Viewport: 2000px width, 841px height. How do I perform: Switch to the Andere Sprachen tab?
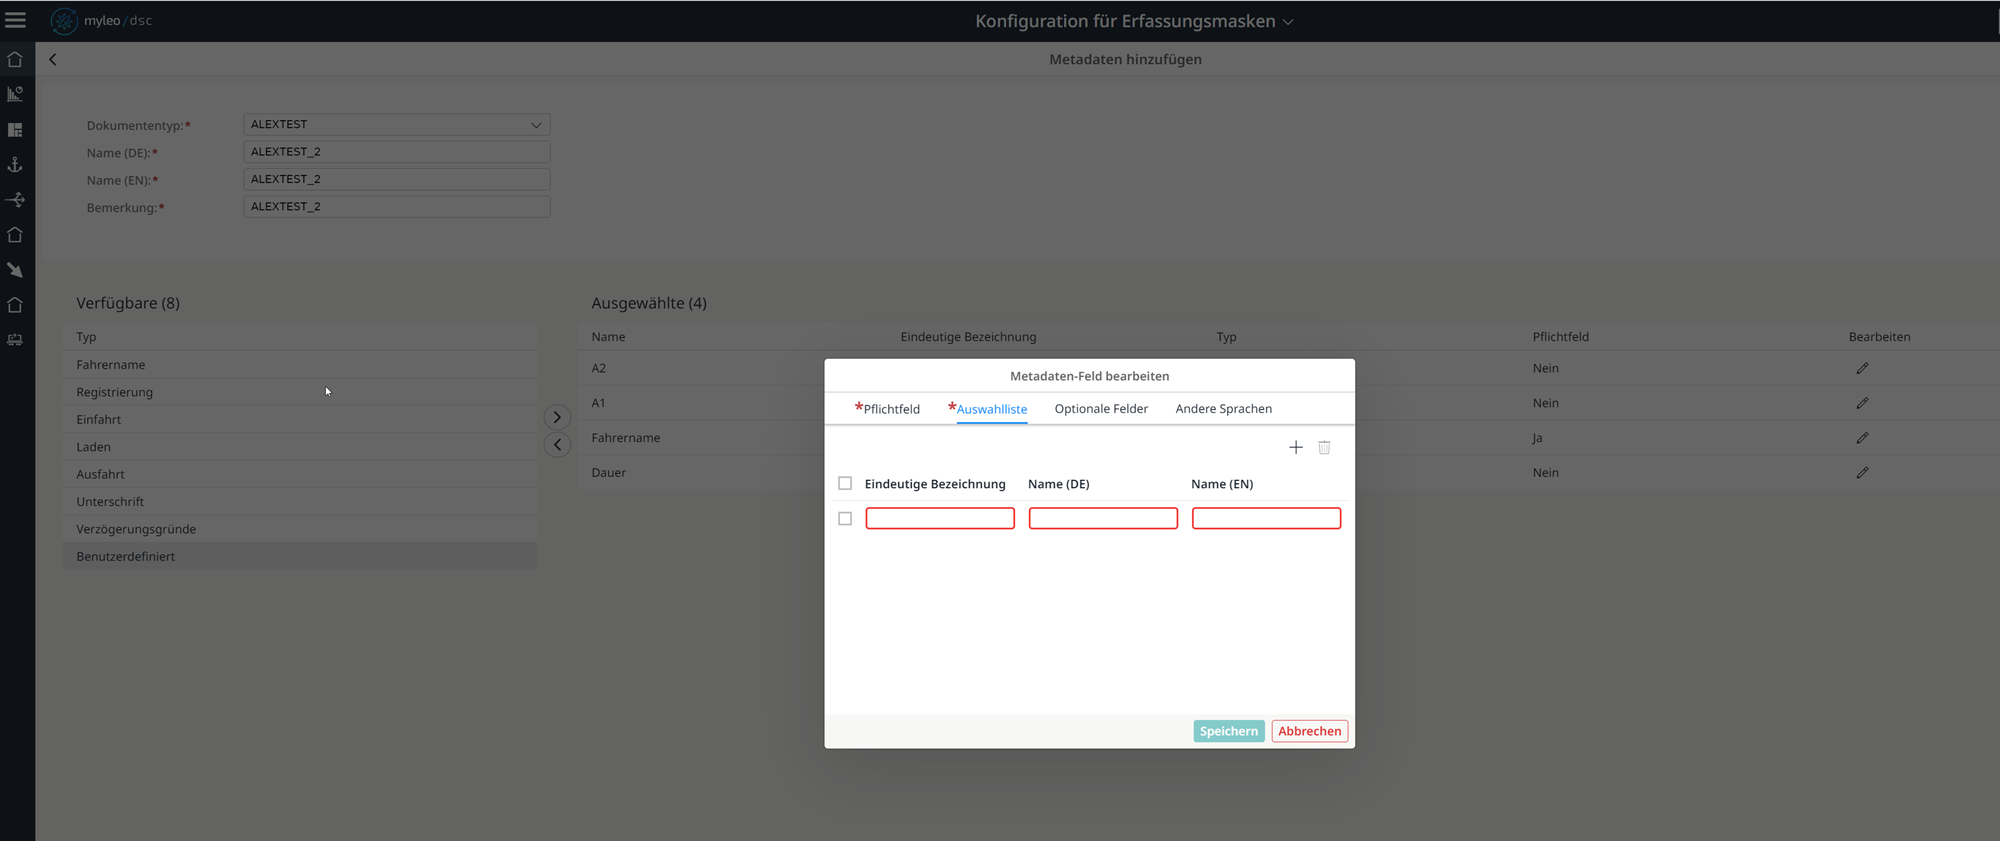[1224, 408]
